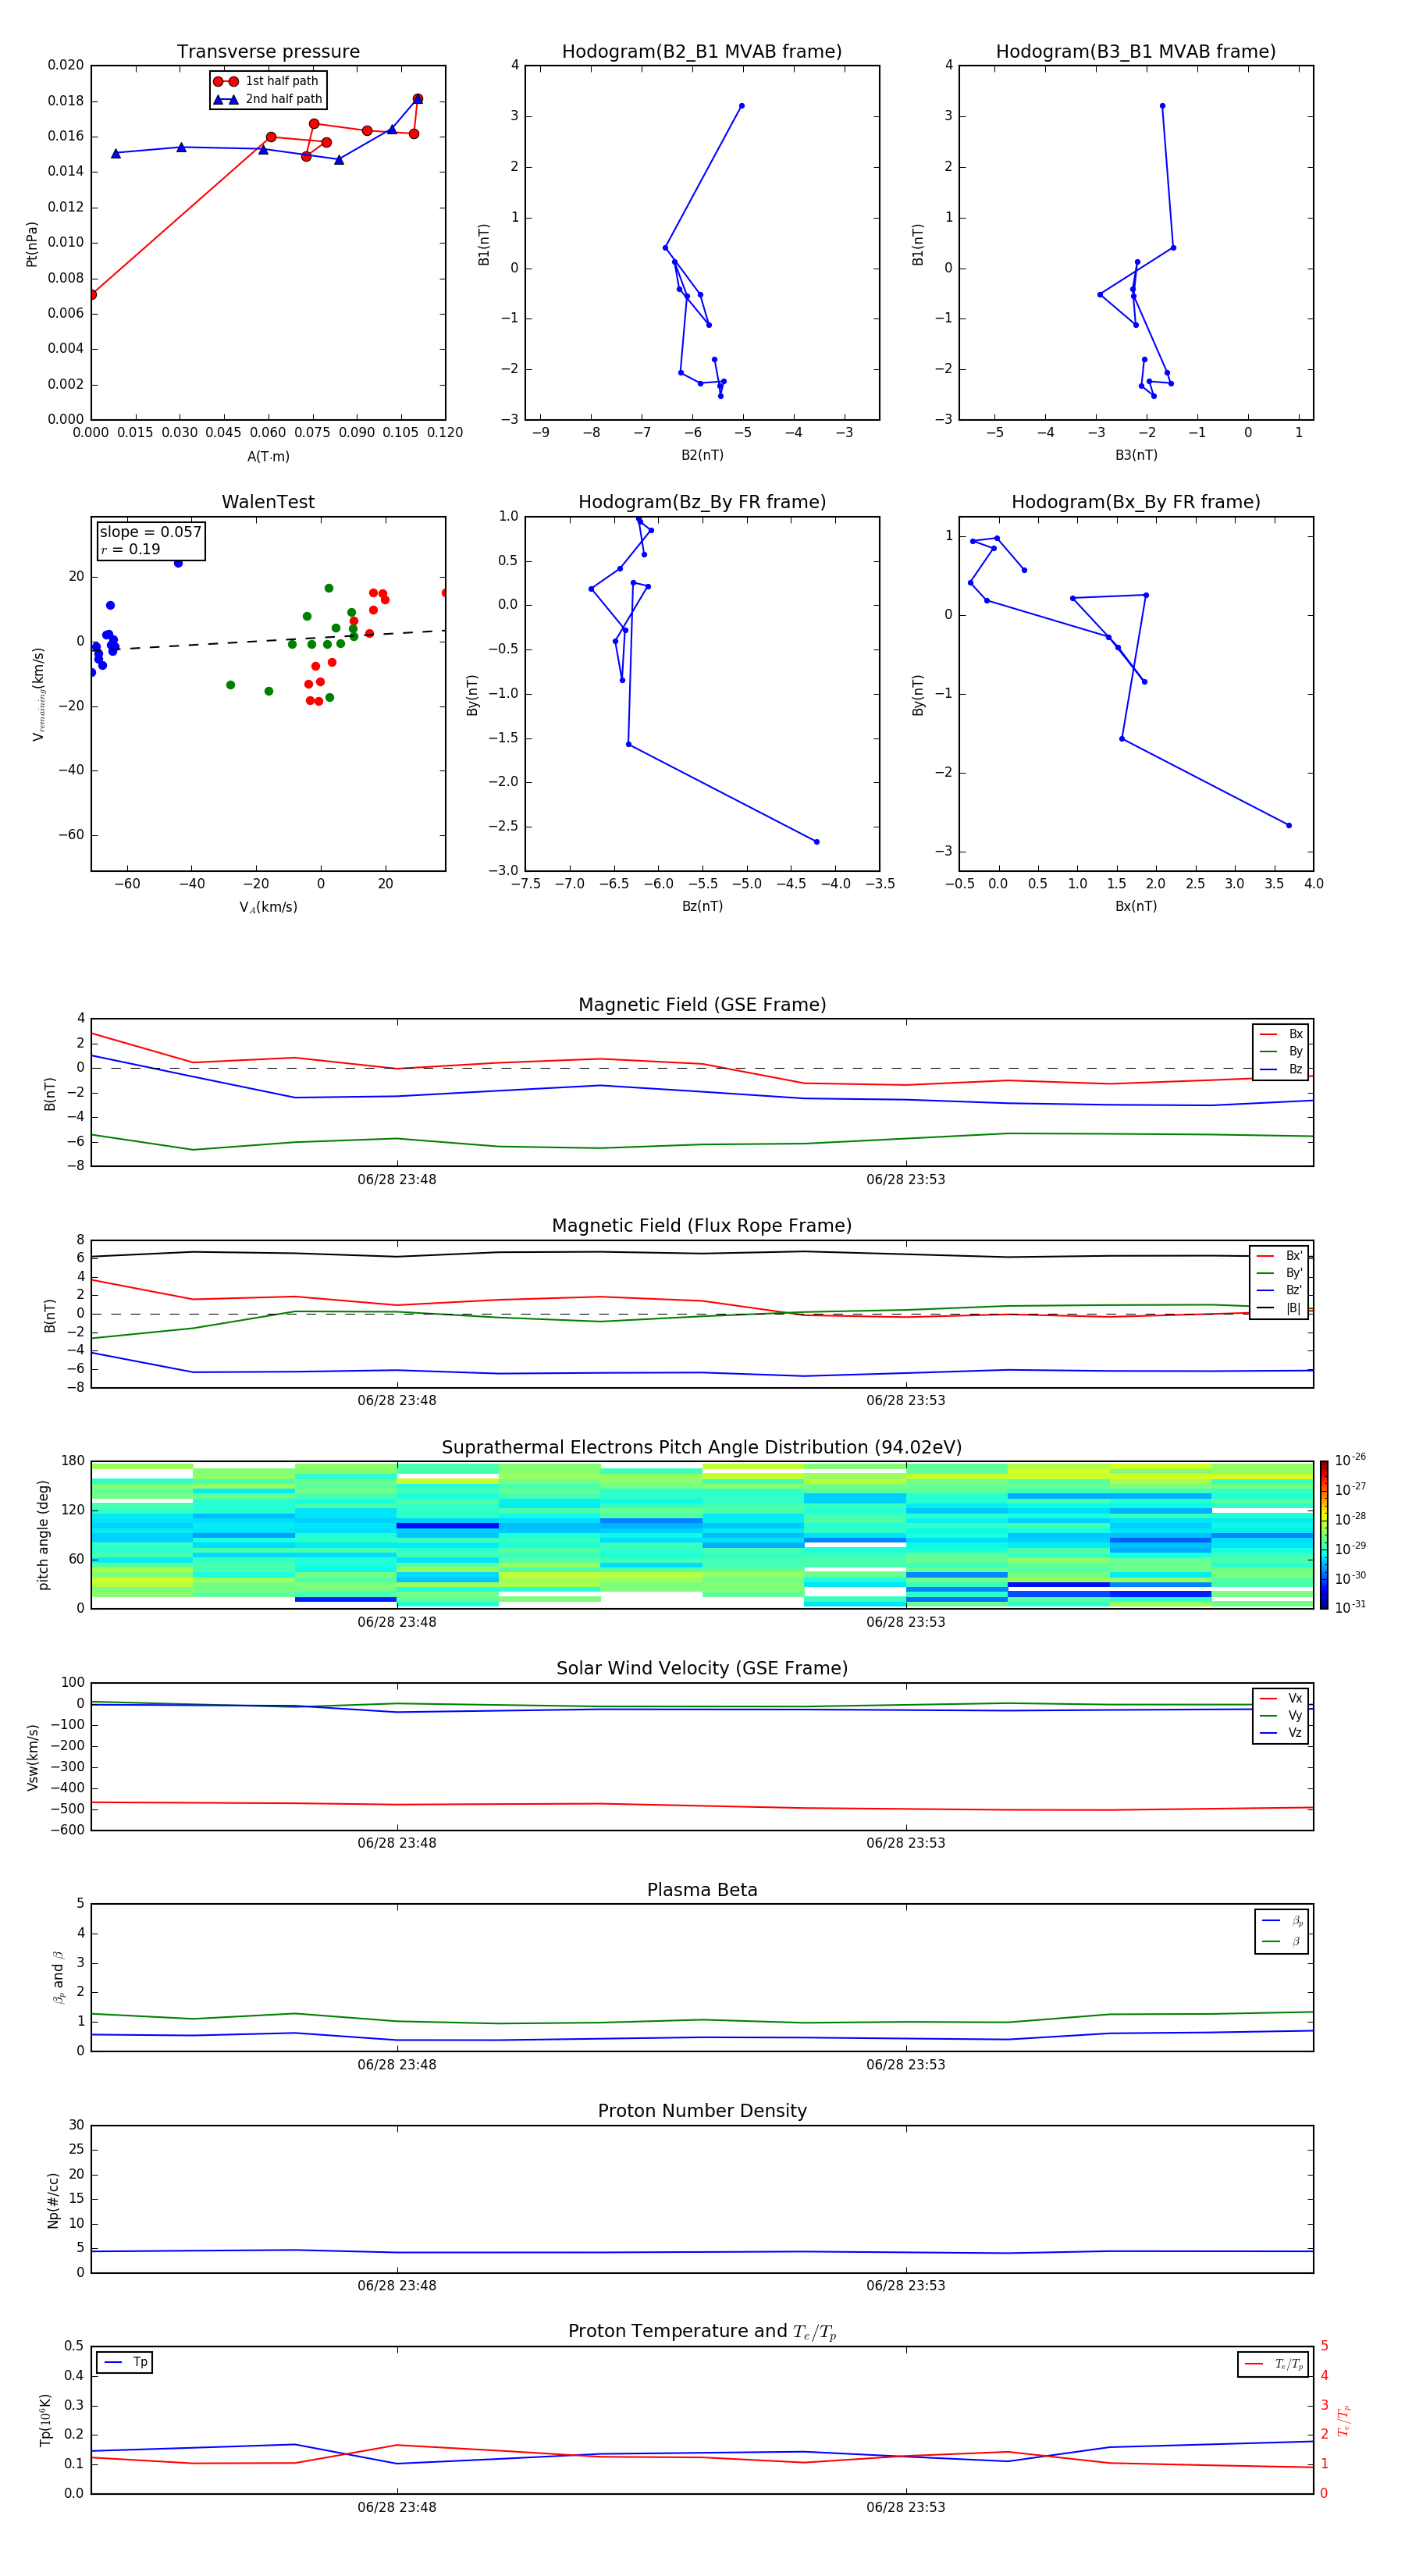Click the 'WalenTest' plot title
Image resolution: width=1405 pixels, height=2576 pixels.
pyautogui.click(x=268, y=502)
